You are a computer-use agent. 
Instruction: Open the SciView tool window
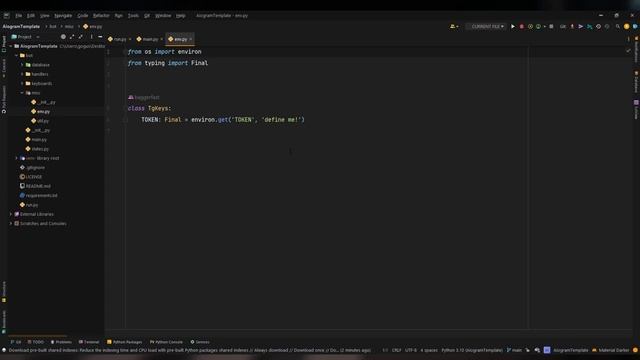pos(636,109)
